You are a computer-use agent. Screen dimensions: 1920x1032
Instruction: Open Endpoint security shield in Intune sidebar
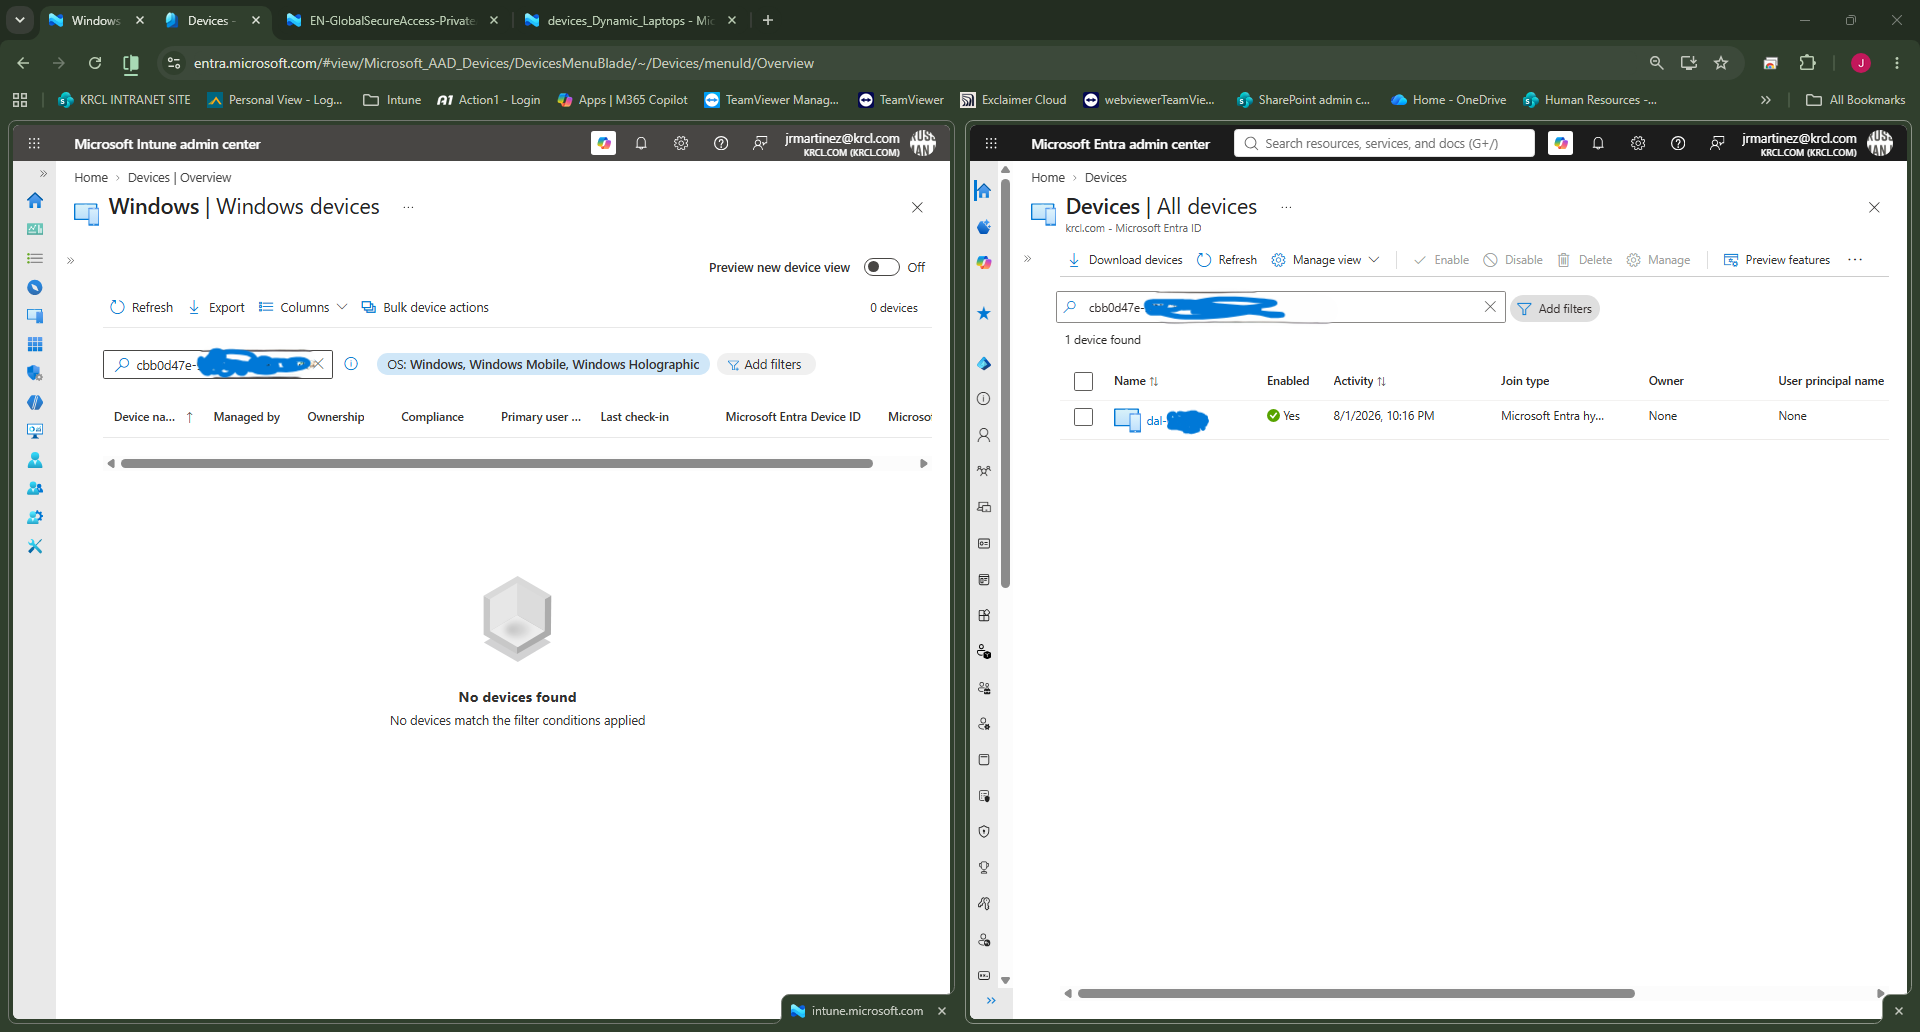click(35, 373)
